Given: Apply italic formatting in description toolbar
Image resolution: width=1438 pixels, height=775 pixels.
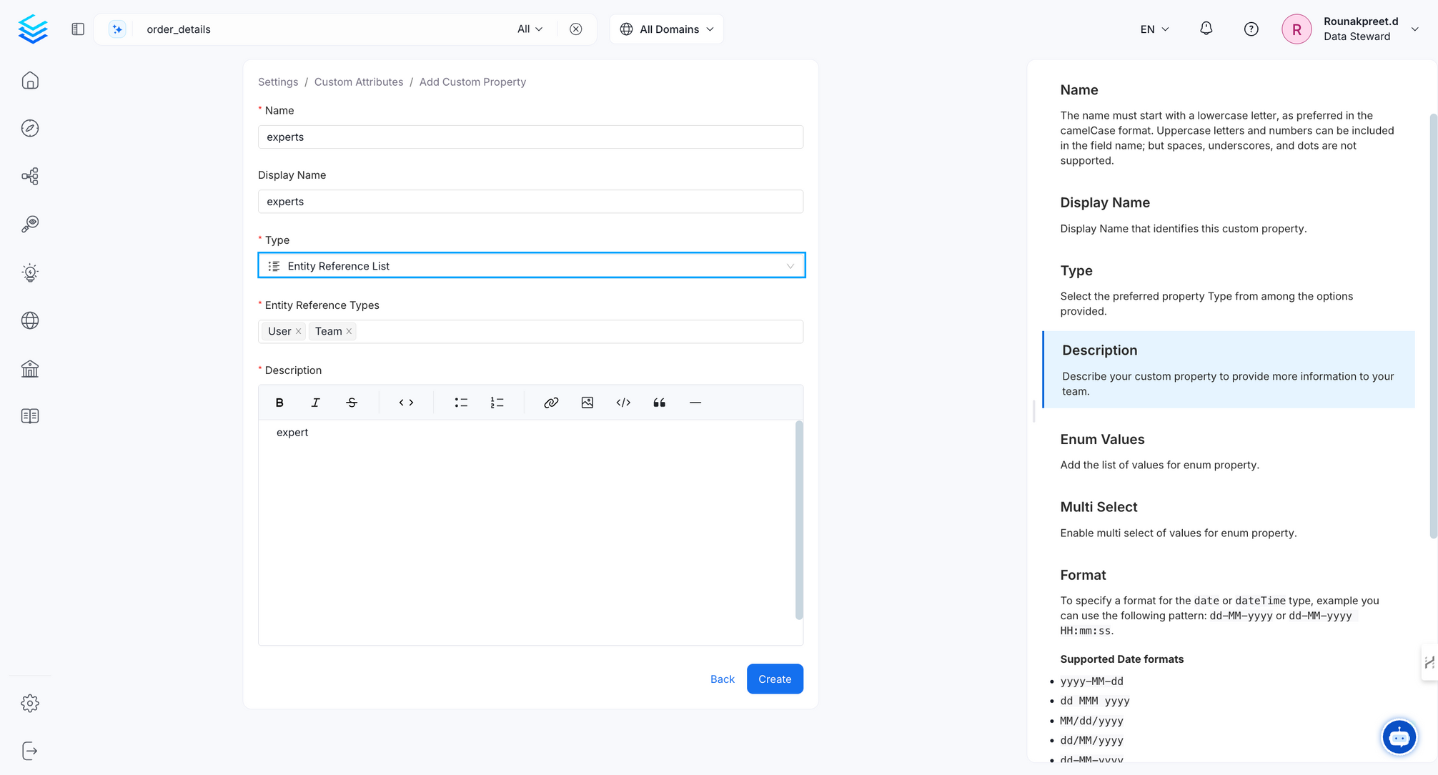Looking at the screenshot, I should coord(316,403).
